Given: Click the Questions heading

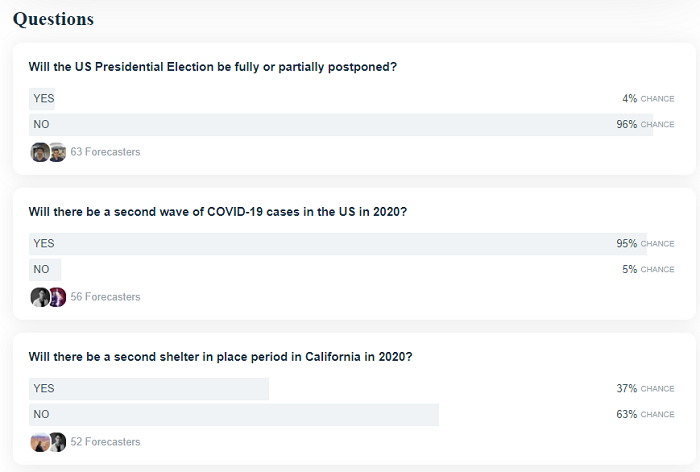Looking at the screenshot, I should pos(54,19).
